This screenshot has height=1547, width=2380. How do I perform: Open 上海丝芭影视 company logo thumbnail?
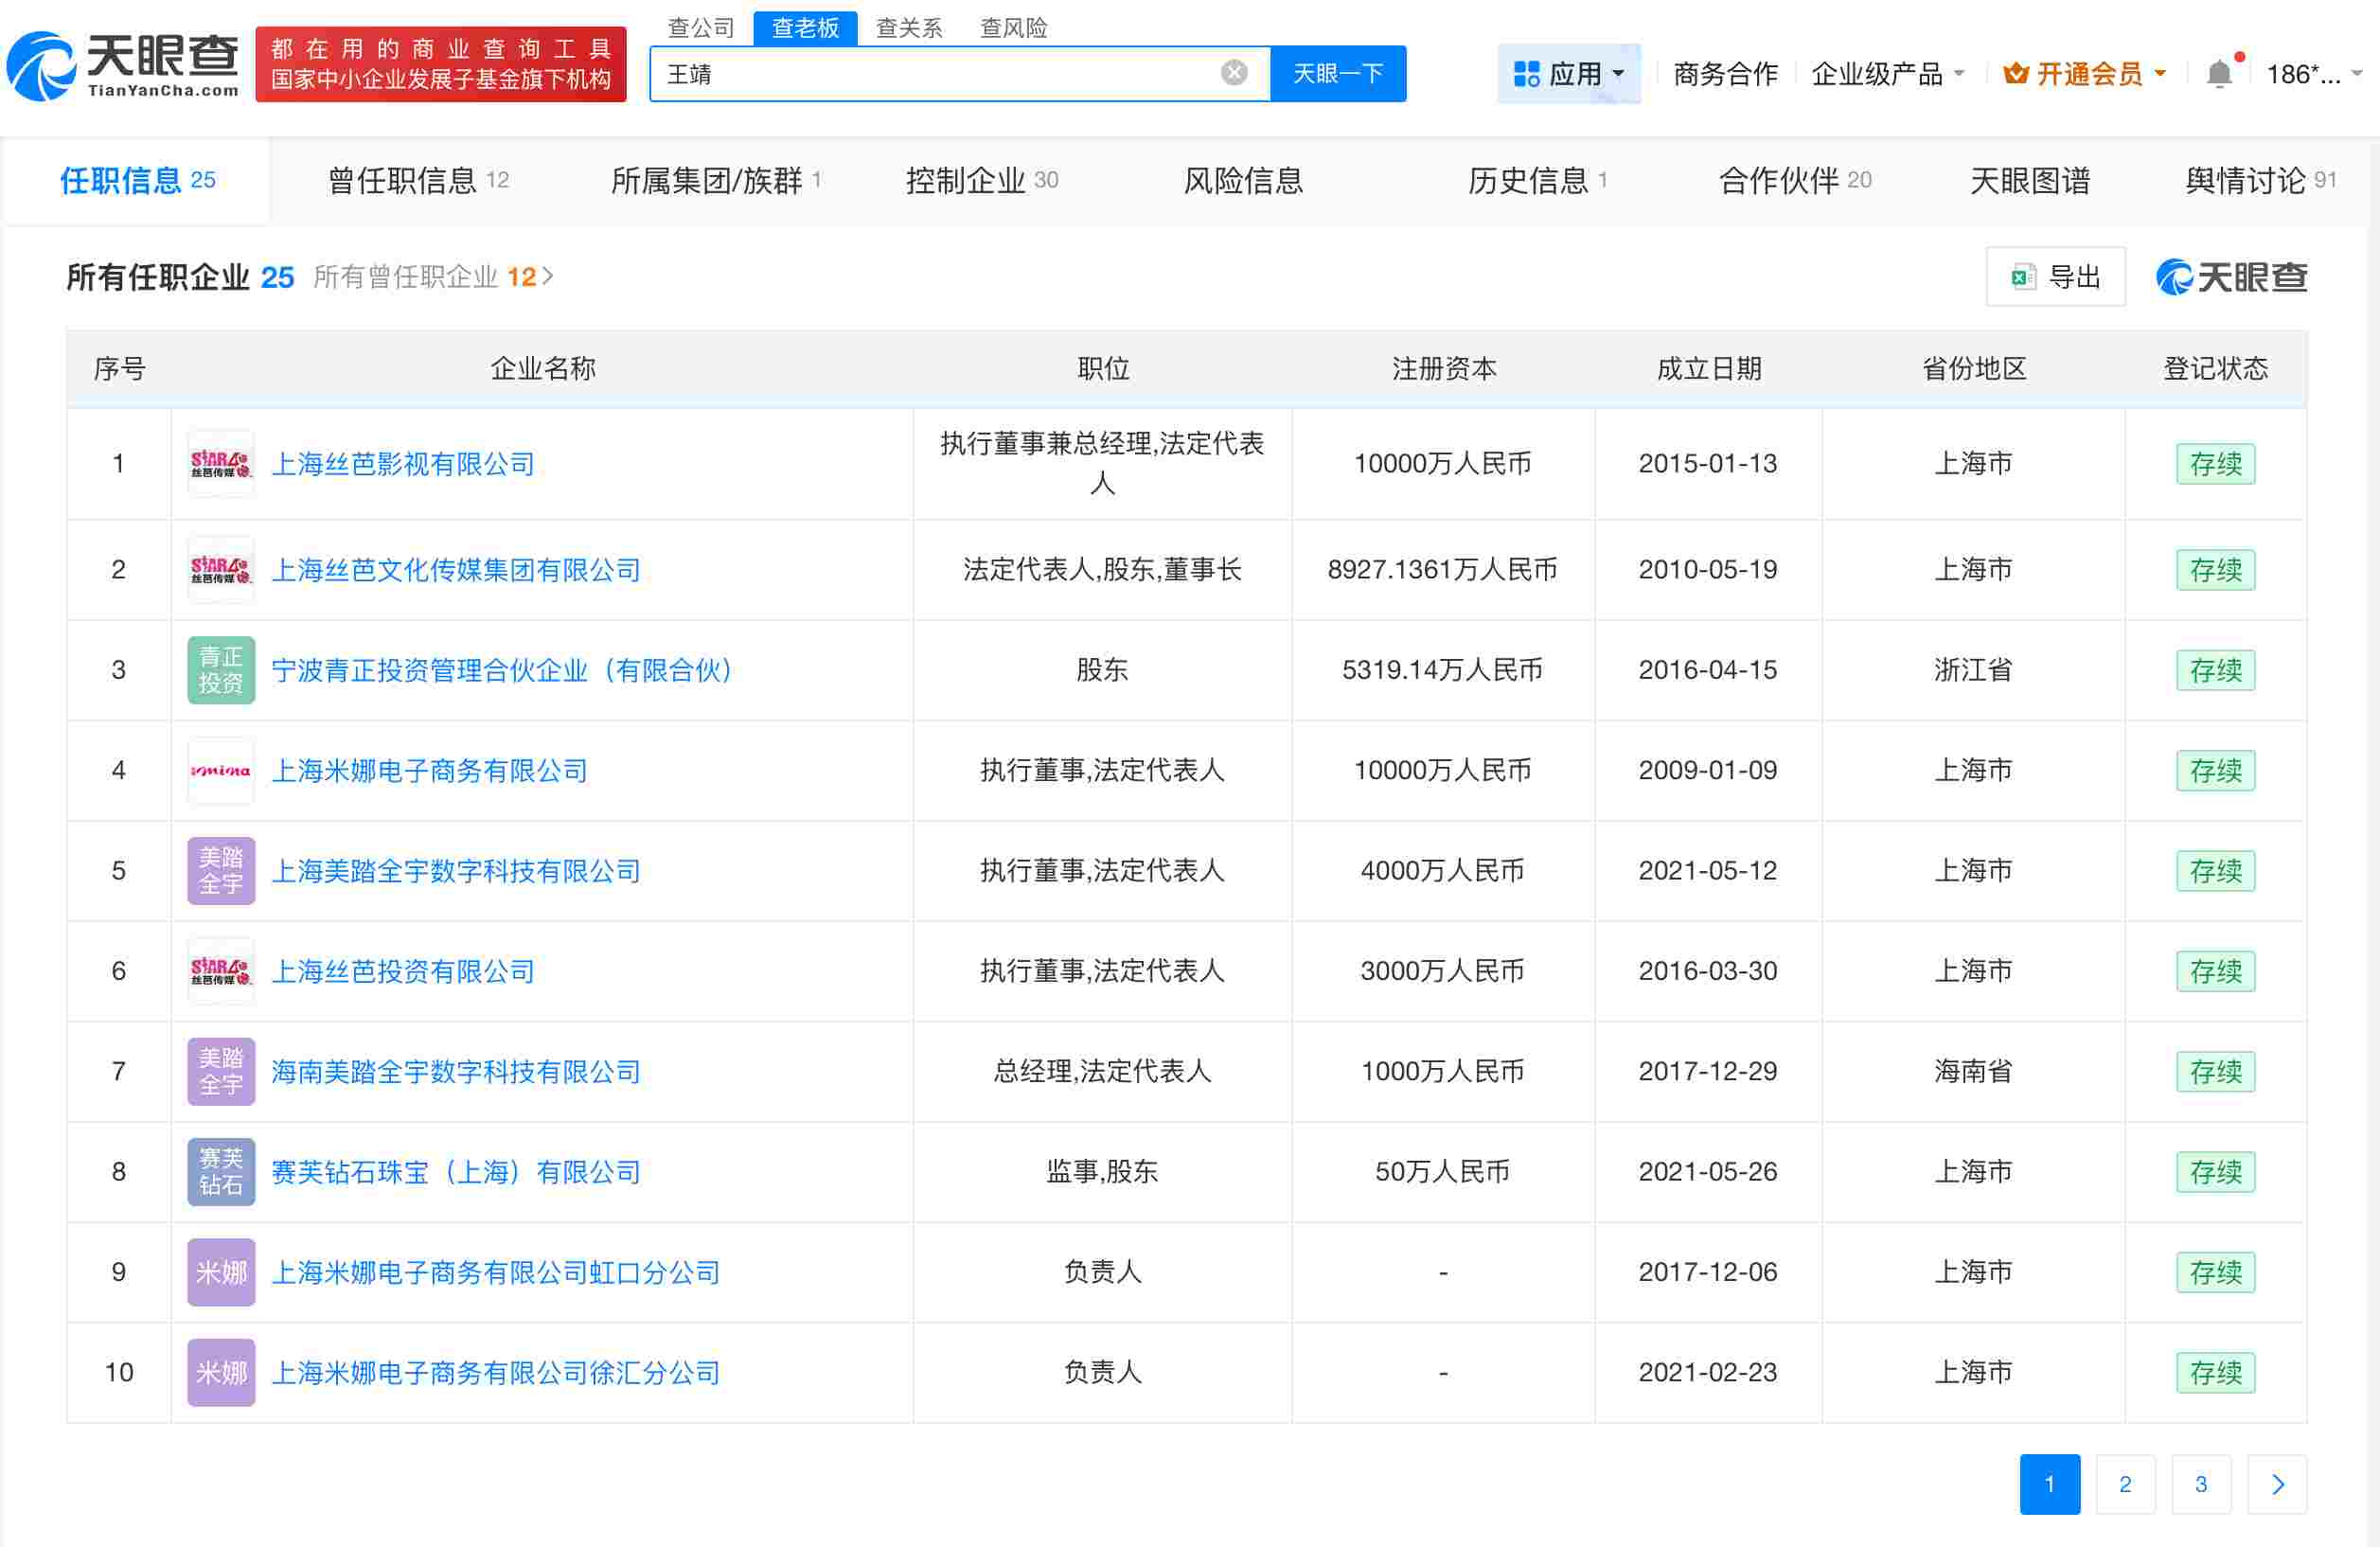click(220, 463)
